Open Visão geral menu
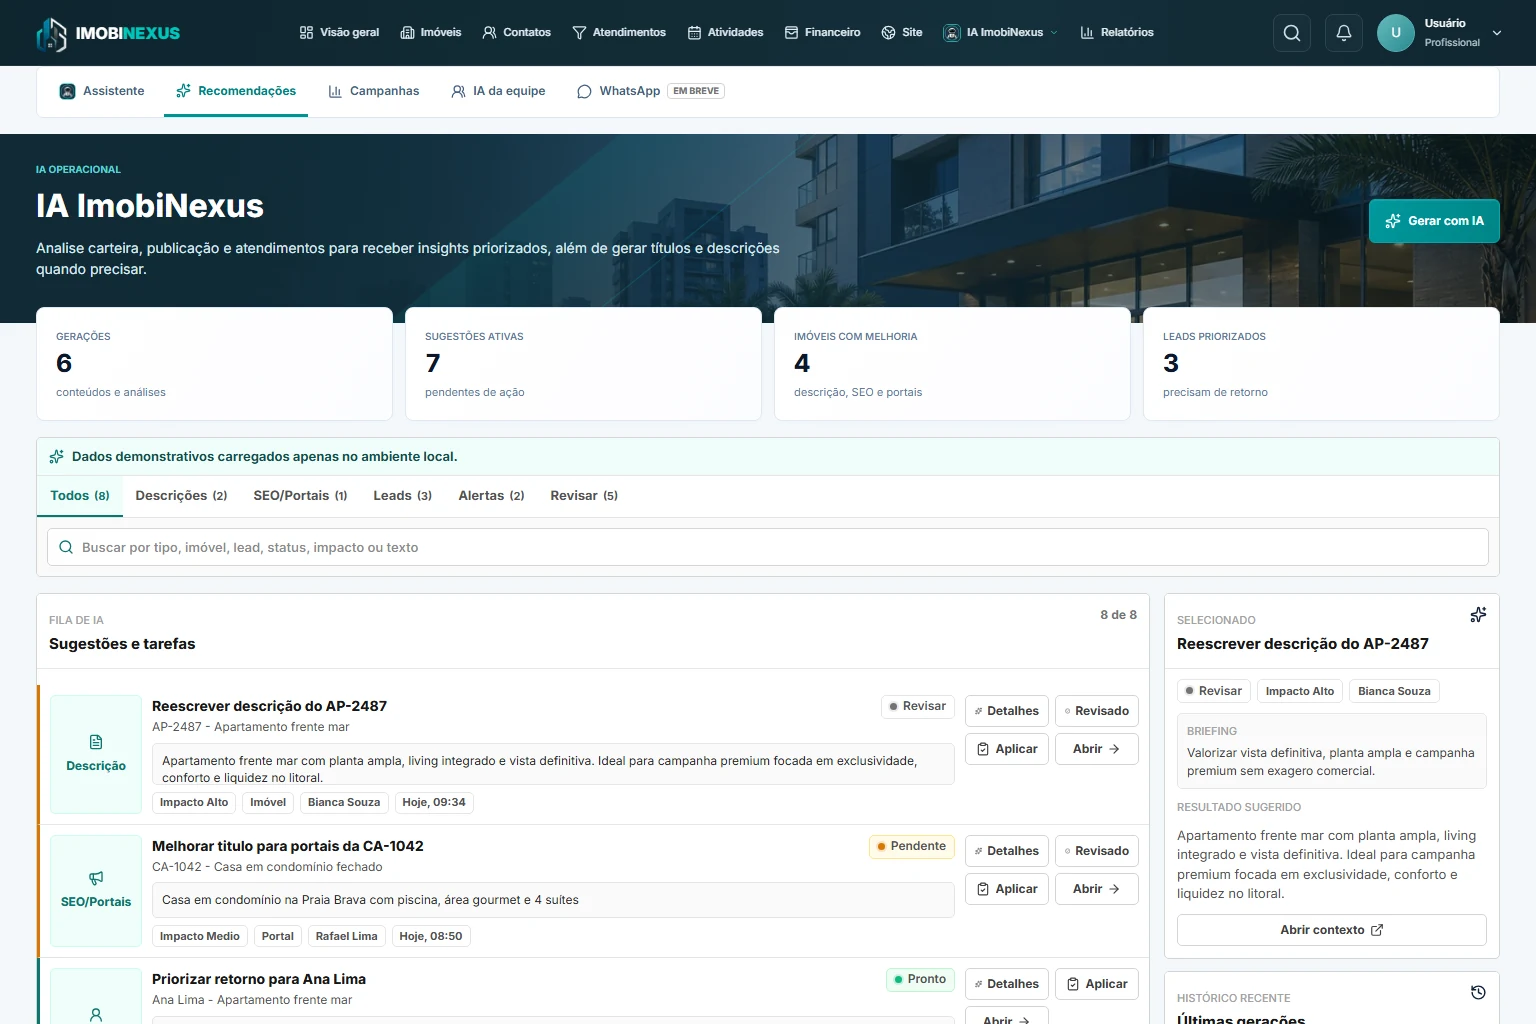Image resolution: width=1536 pixels, height=1024 pixels. click(340, 33)
